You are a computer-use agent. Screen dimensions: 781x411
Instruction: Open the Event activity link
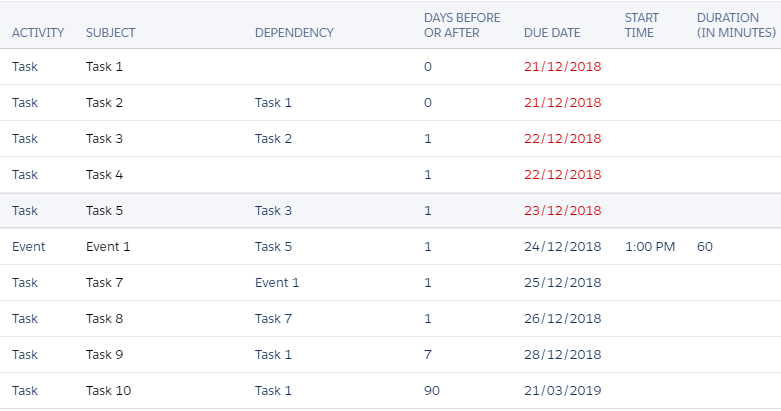pyautogui.click(x=29, y=246)
